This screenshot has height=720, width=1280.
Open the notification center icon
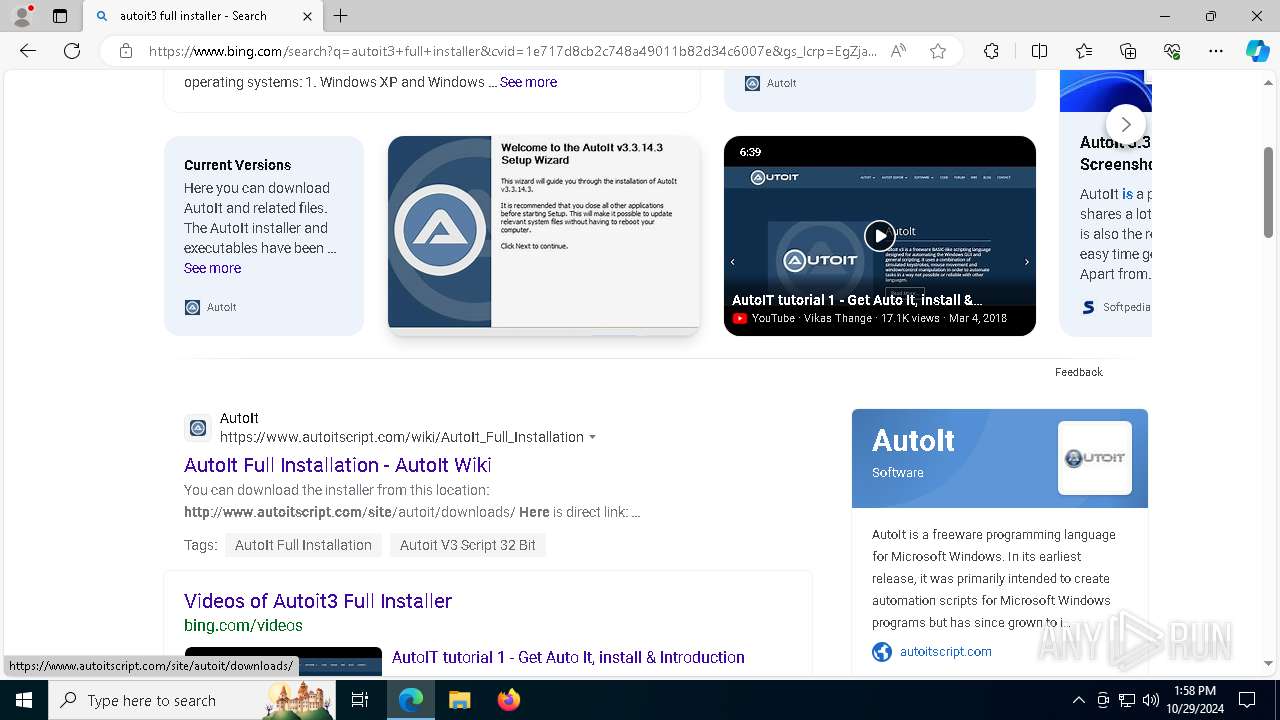tap(1247, 700)
